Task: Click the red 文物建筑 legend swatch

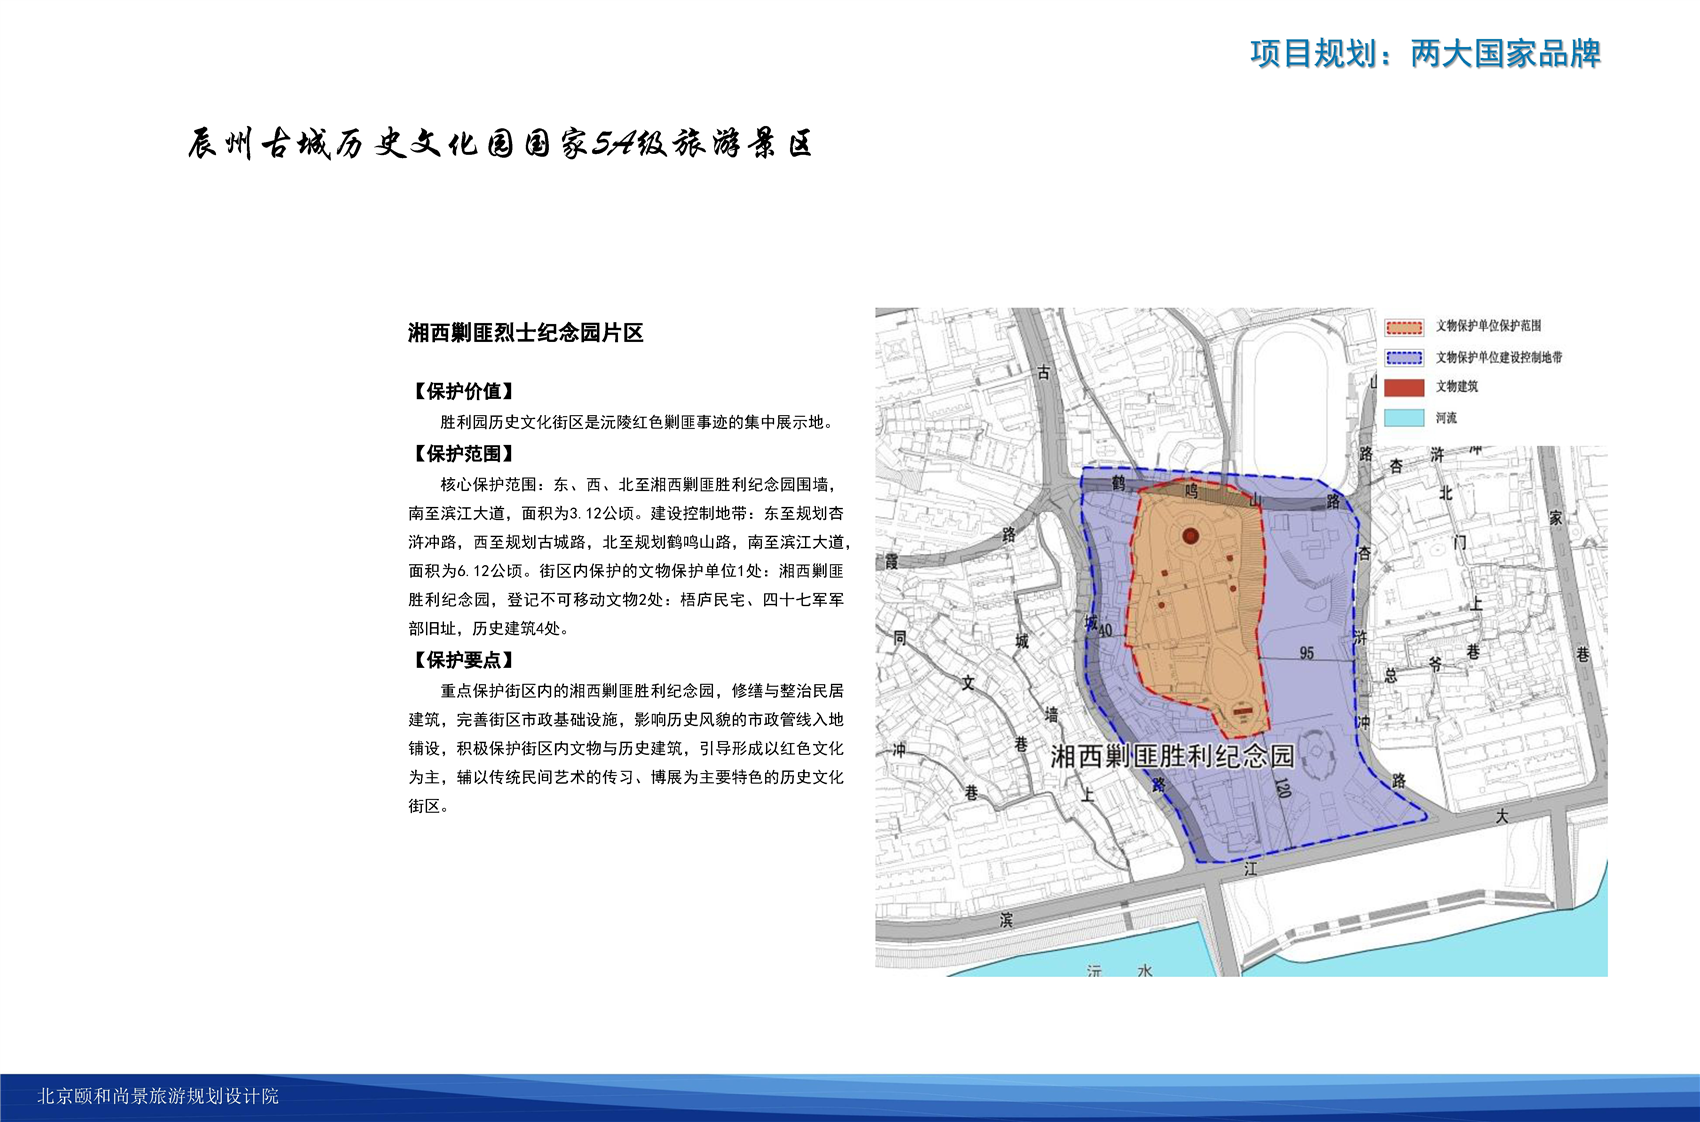Action: click(1404, 387)
